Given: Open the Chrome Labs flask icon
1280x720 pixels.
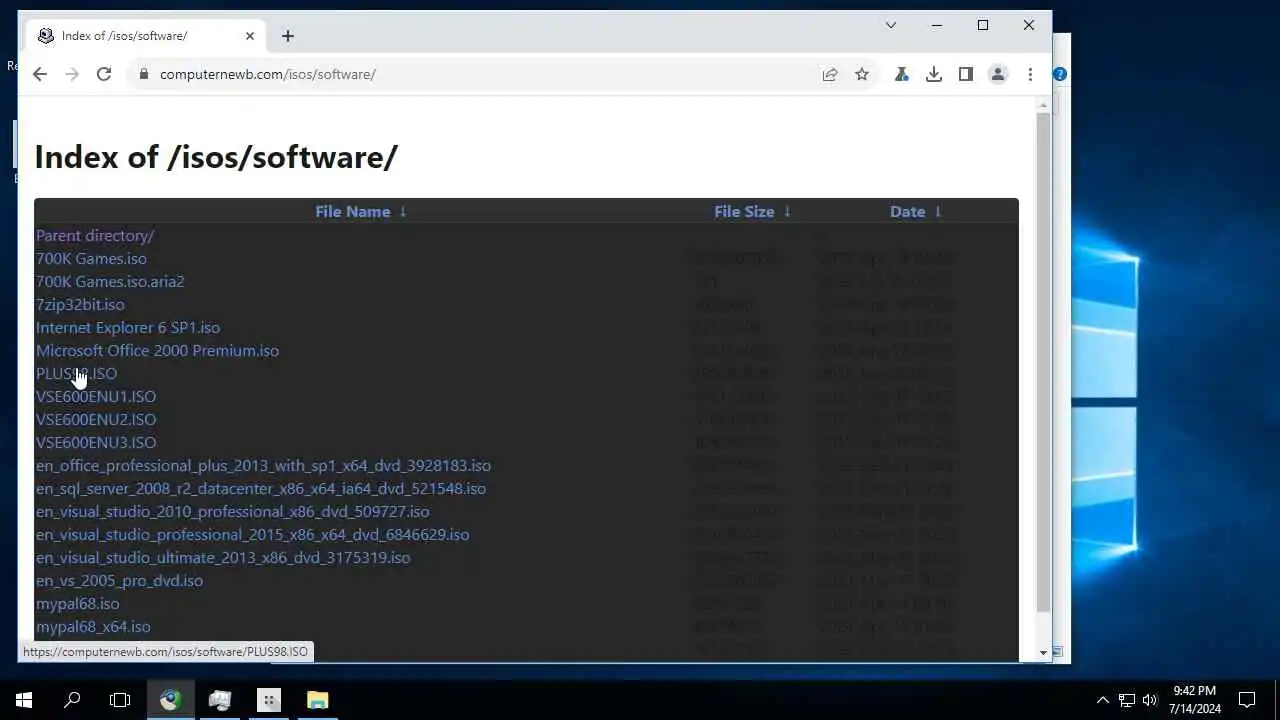Looking at the screenshot, I should 902,74.
